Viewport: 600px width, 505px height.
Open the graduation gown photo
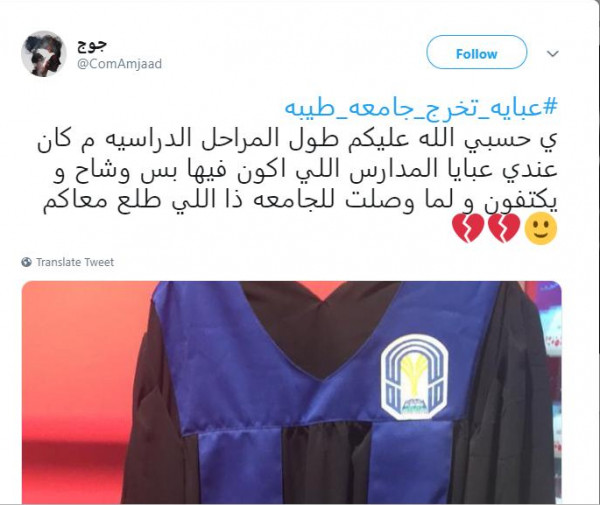click(x=292, y=392)
